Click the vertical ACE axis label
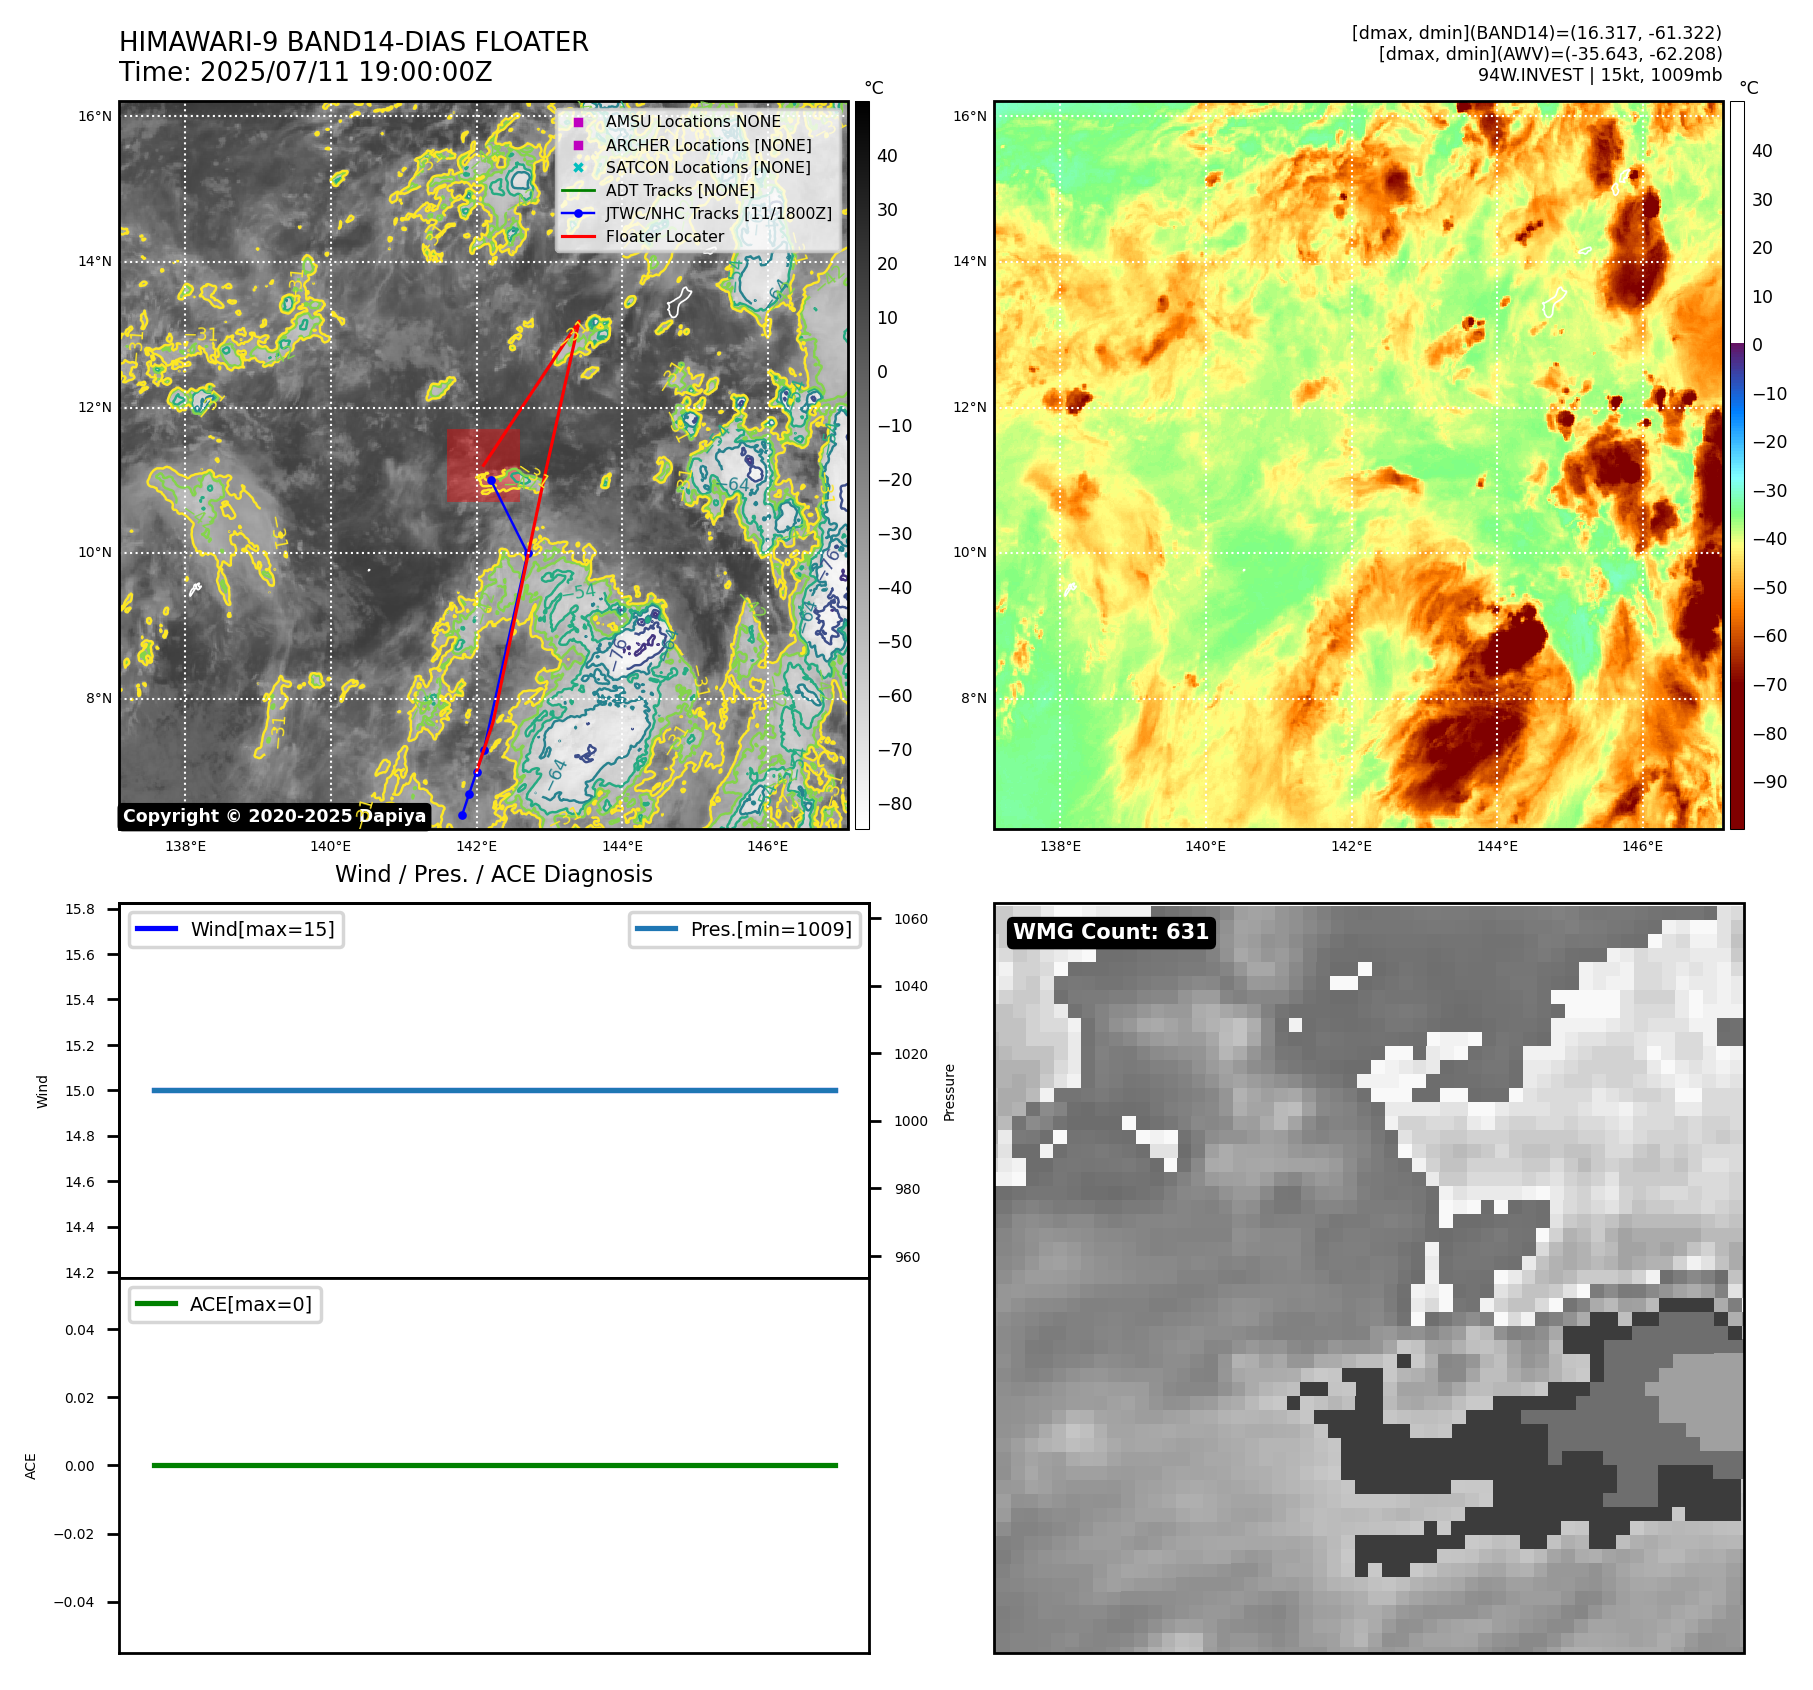The width and height of the screenshot is (1813, 1690). 30,1466
